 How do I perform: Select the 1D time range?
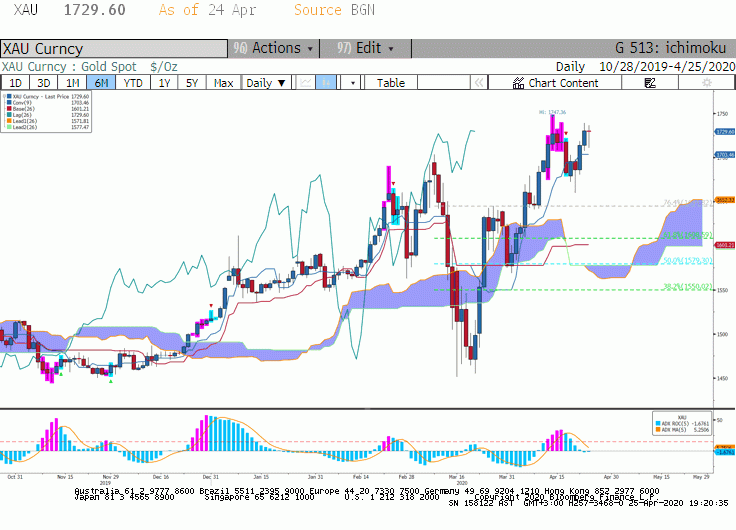[15, 83]
